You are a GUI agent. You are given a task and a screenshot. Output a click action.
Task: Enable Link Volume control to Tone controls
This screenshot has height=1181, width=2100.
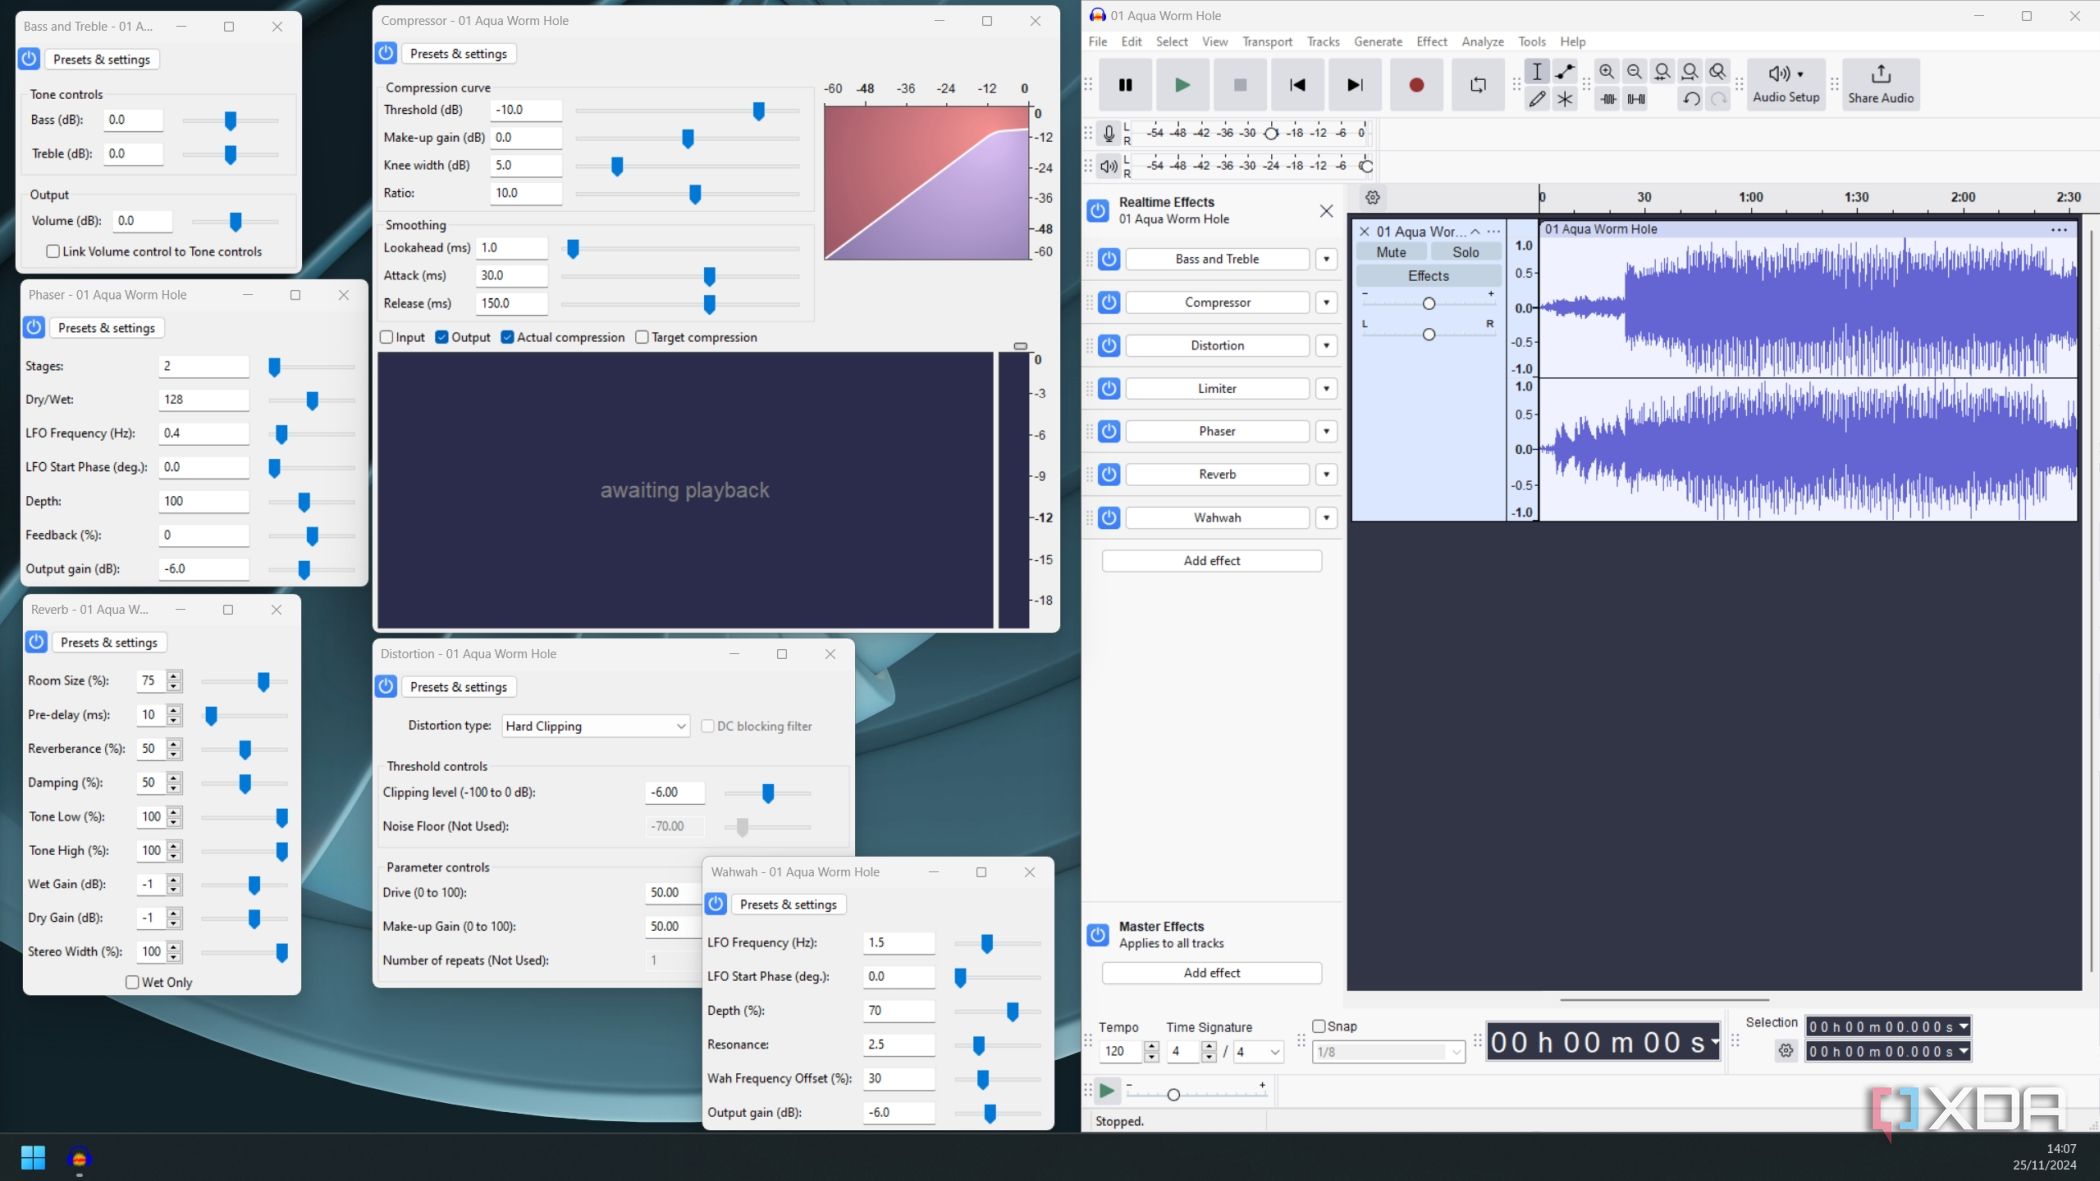pos(53,252)
